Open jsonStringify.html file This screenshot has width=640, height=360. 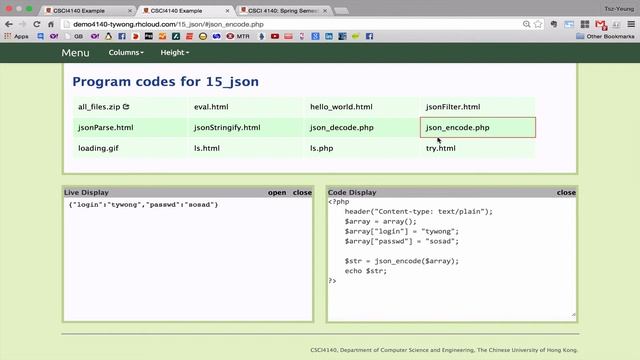(227, 127)
